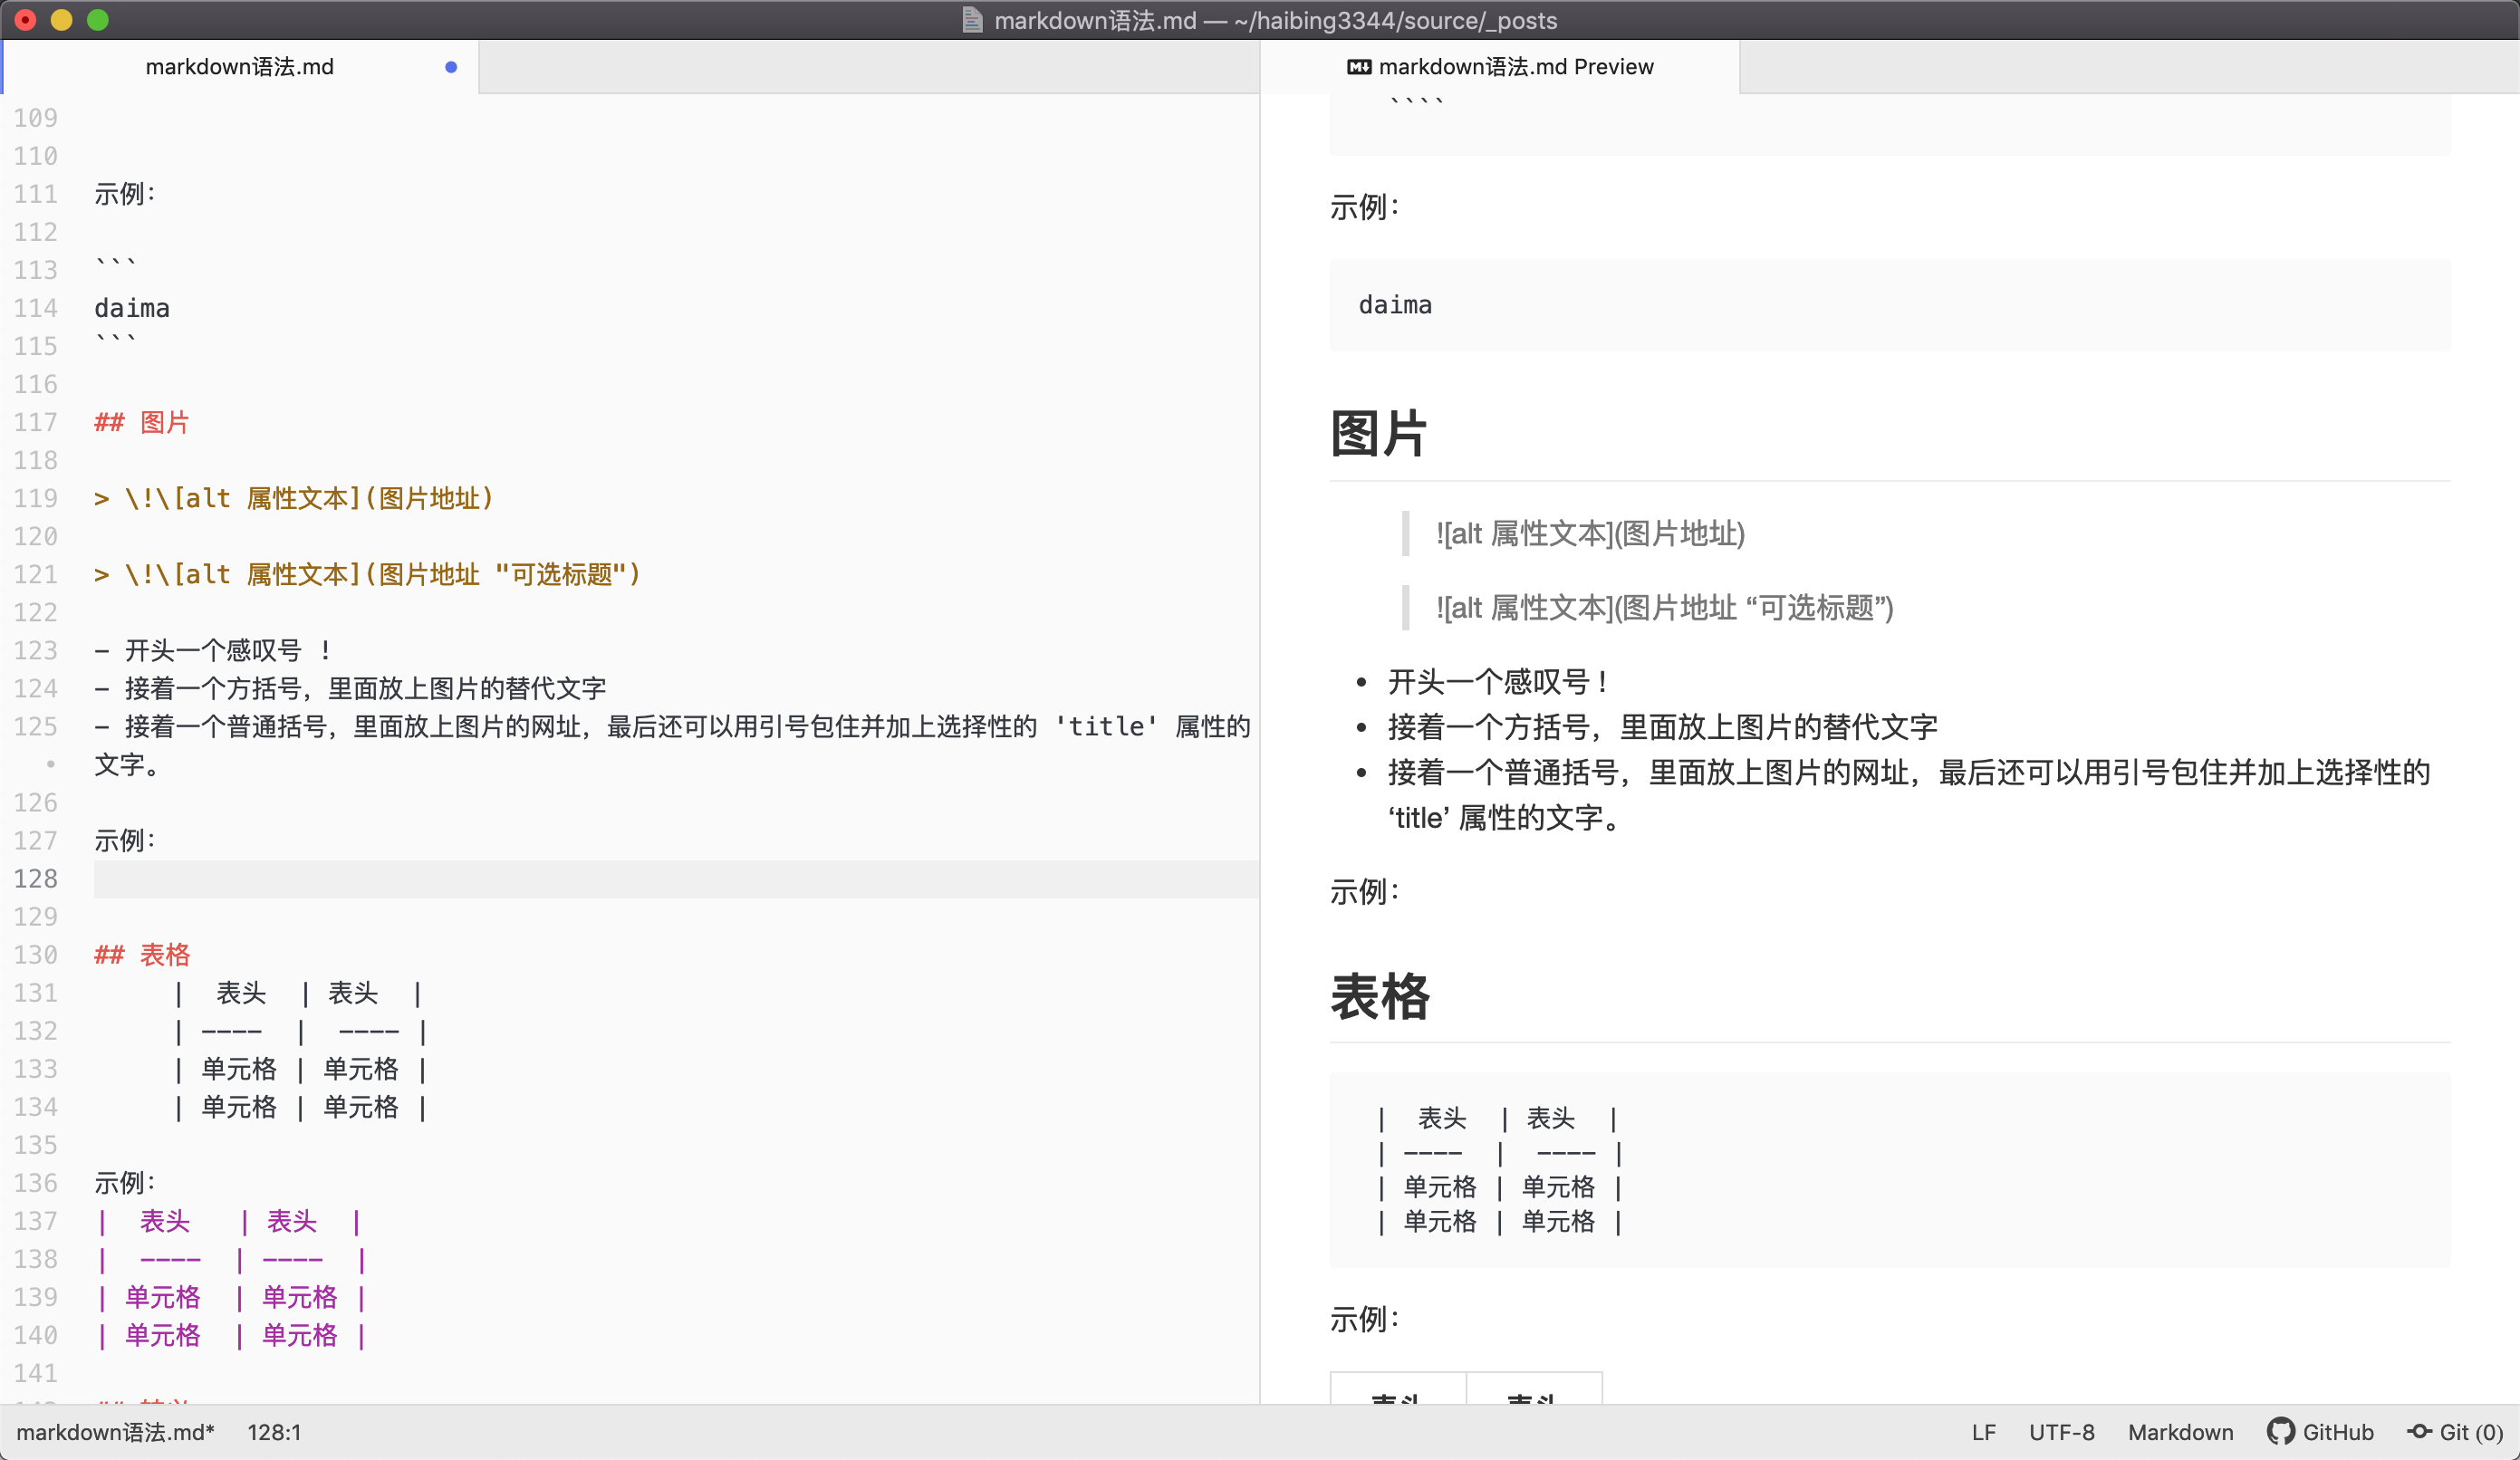Click line number 130 in the gutter
Image resolution: width=2520 pixels, height=1460 pixels.
(x=36, y=955)
